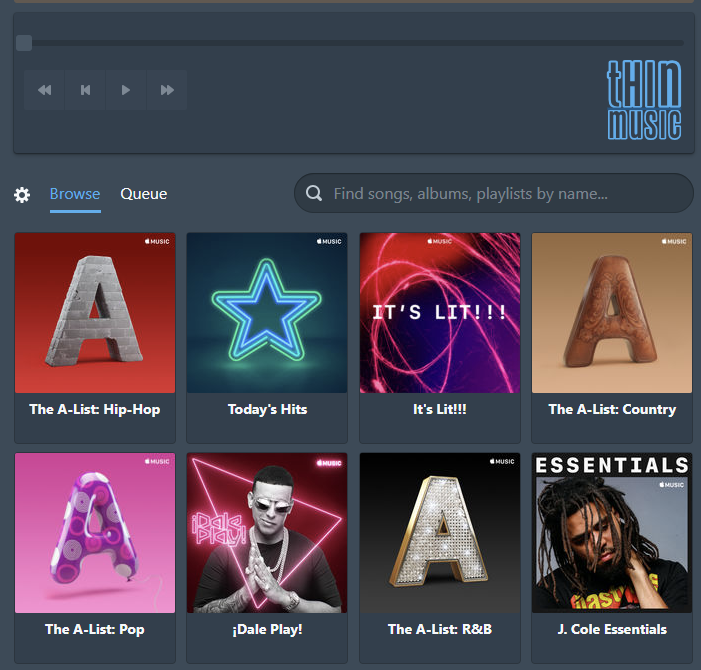Open The A-List: R&B glitter cover
701x670 pixels.
[440, 533]
